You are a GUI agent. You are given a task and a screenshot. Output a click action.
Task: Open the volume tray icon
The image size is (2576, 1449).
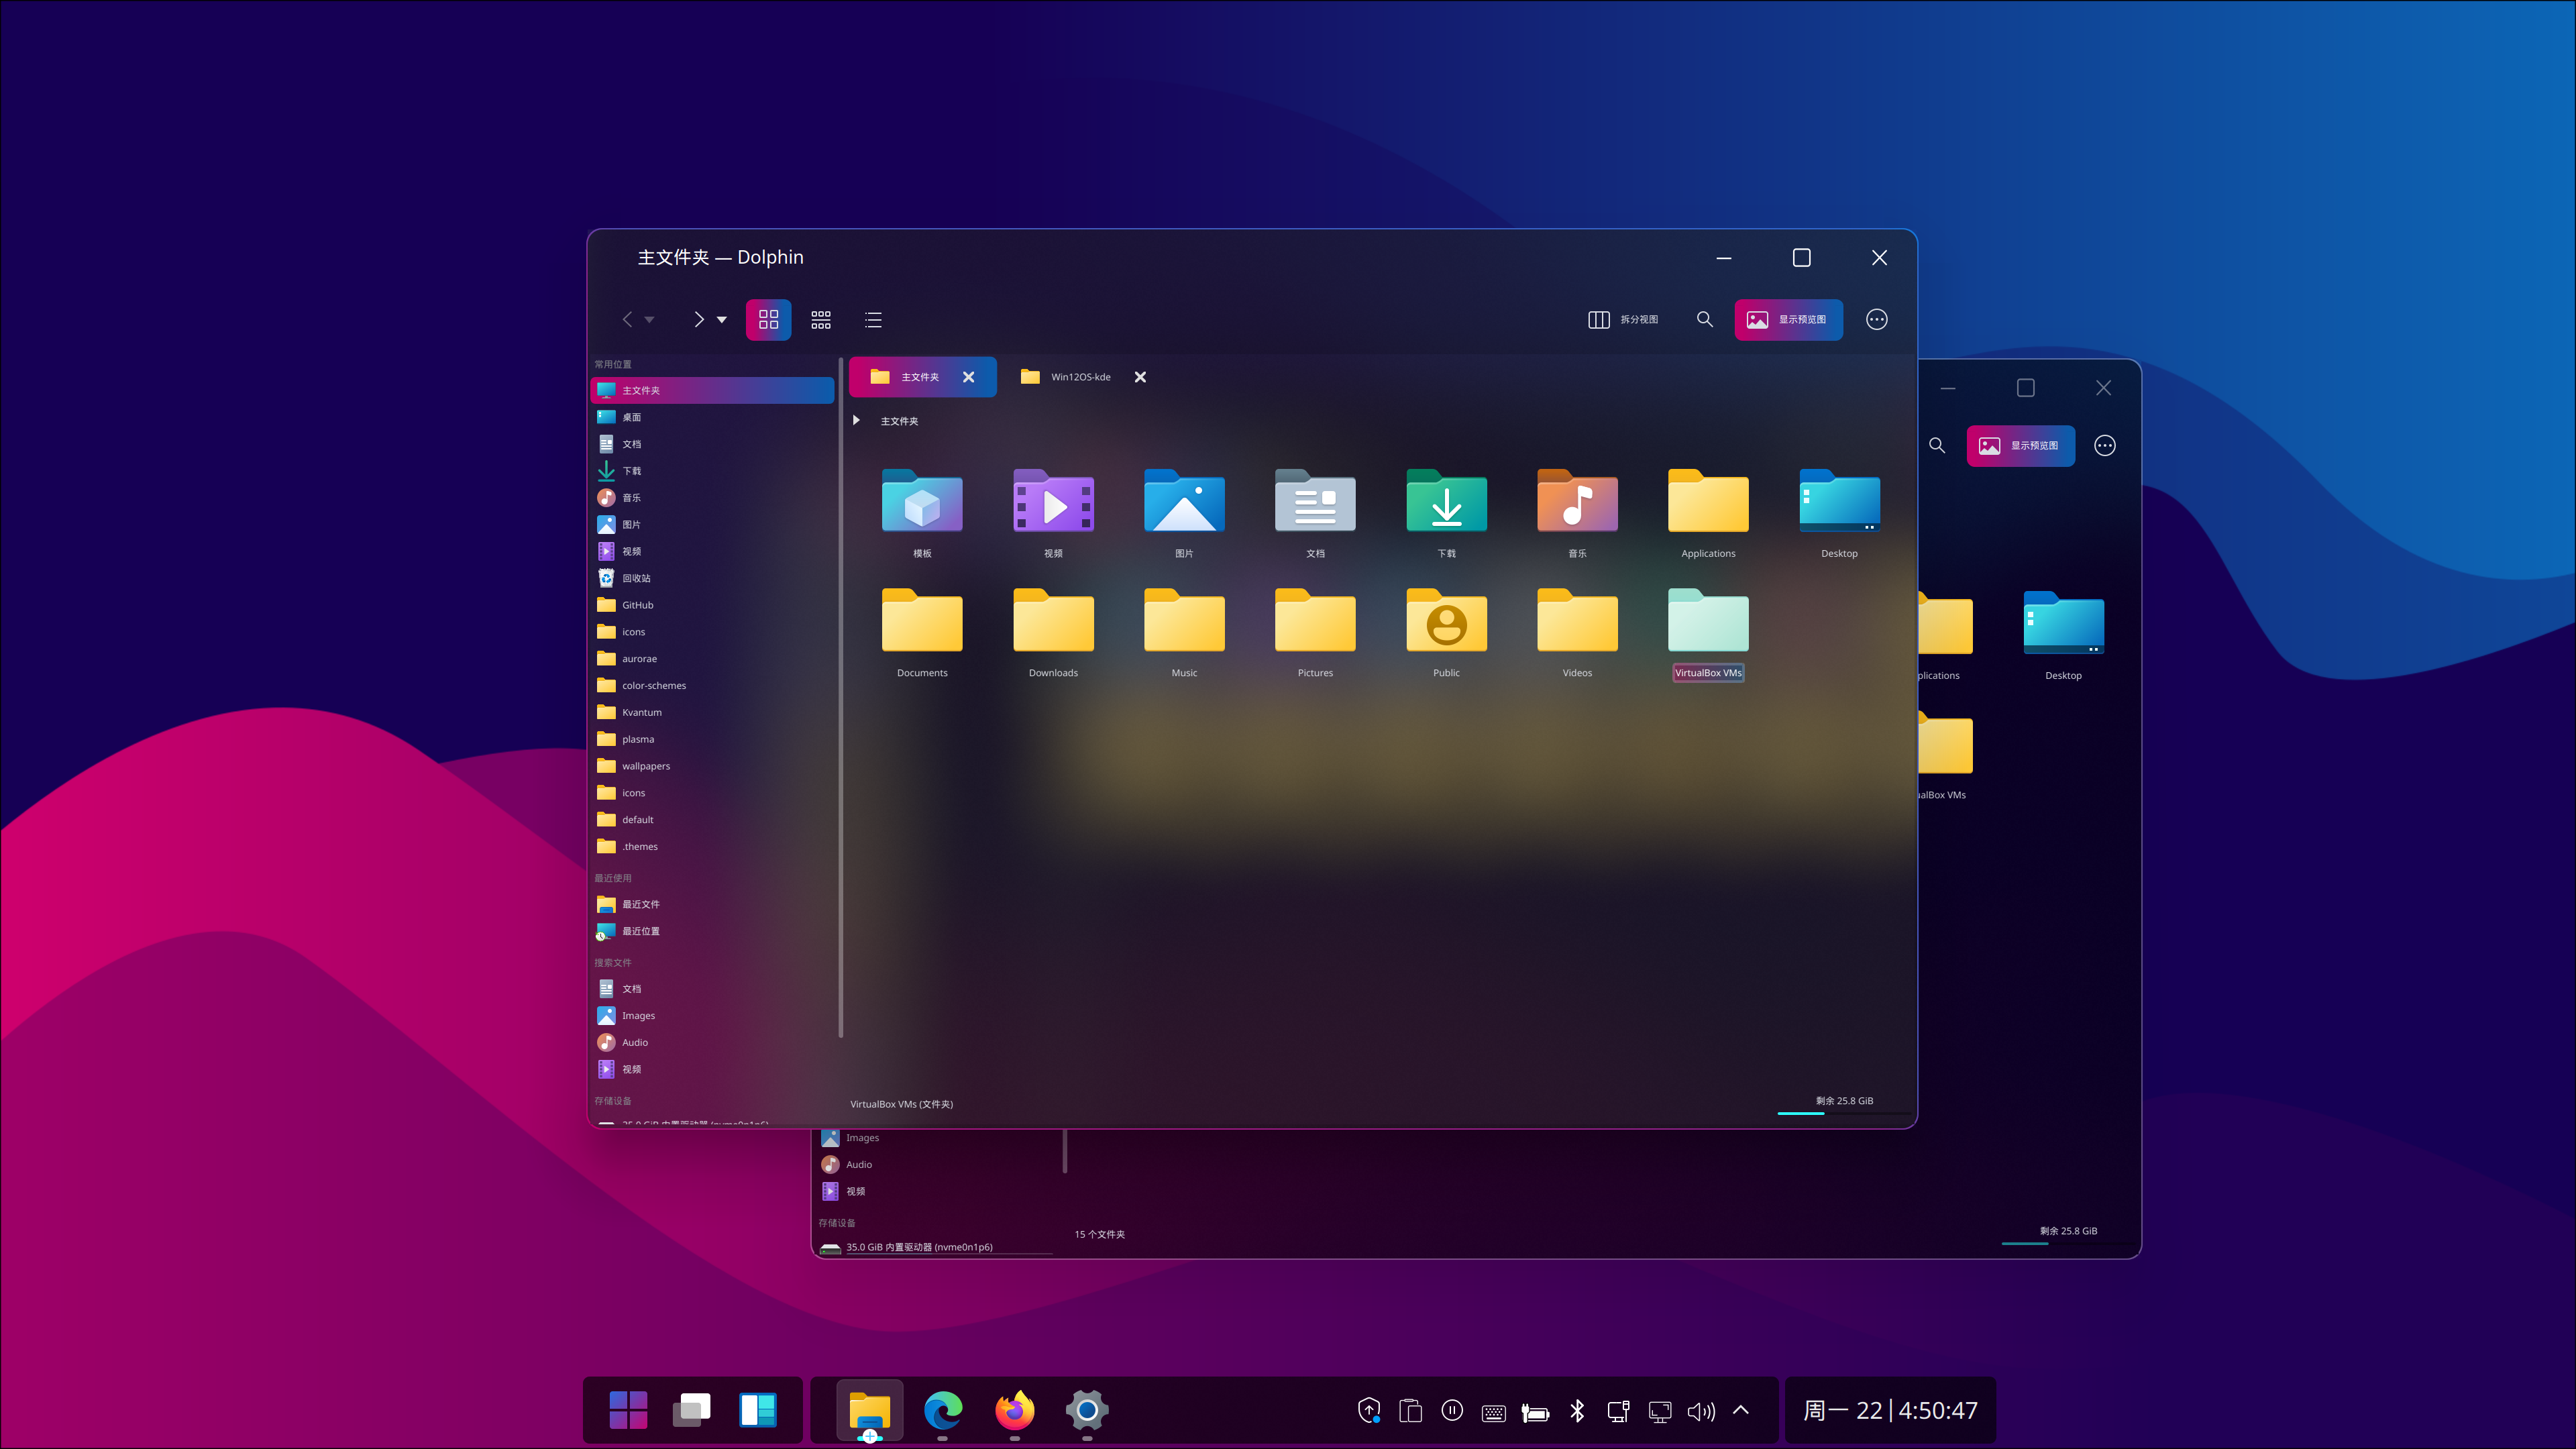click(1701, 1411)
